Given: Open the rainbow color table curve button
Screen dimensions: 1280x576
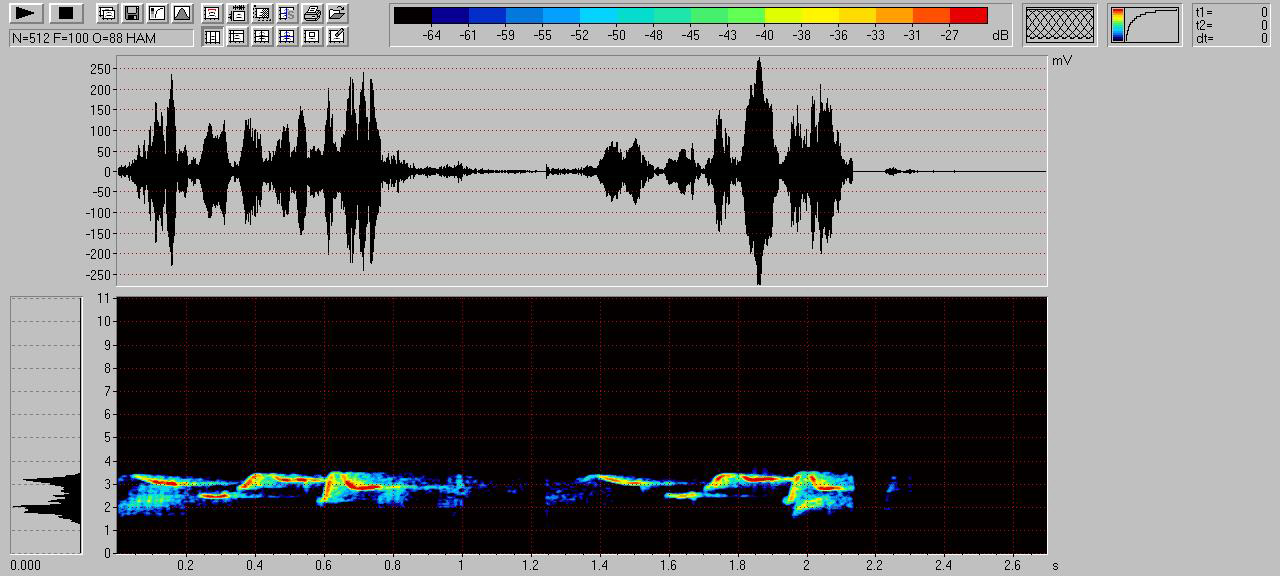Looking at the screenshot, I should click(x=1144, y=25).
